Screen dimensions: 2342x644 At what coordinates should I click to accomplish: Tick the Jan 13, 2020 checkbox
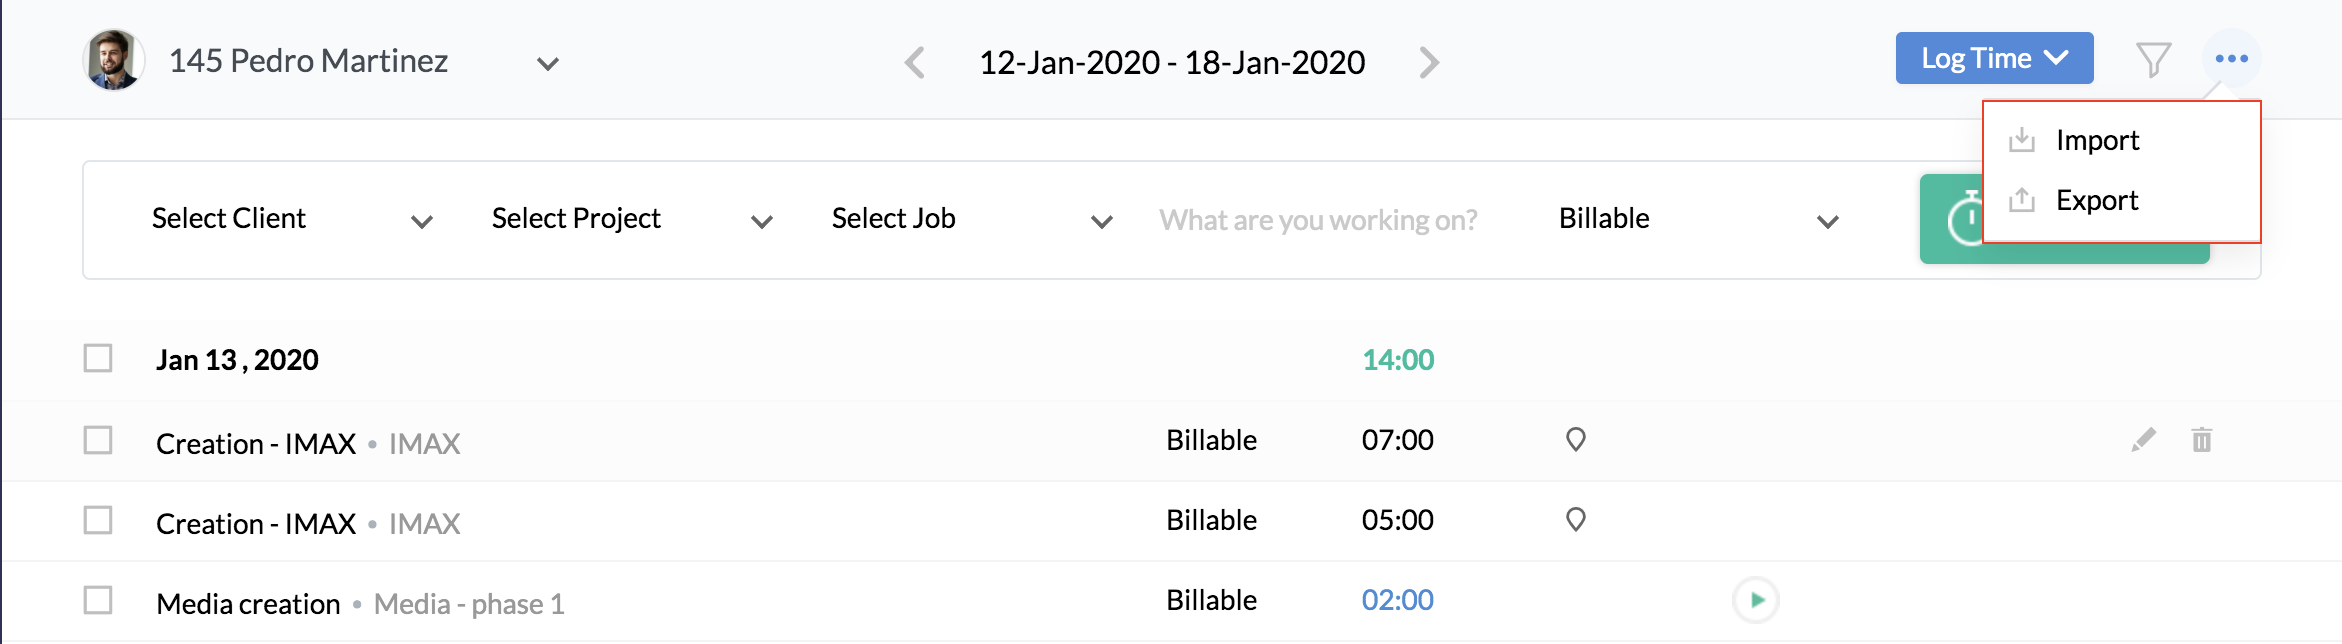pyautogui.click(x=98, y=358)
